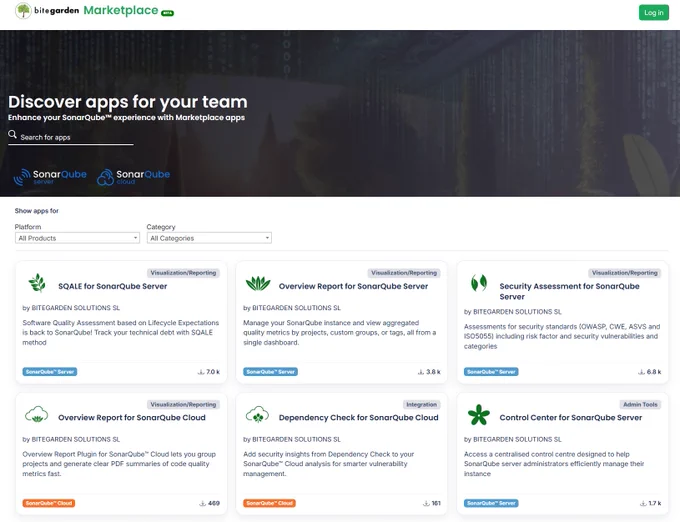Open Dependency Check for SonarQube Cloud
This screenshot has width=680, height=522.
(359, 418)
